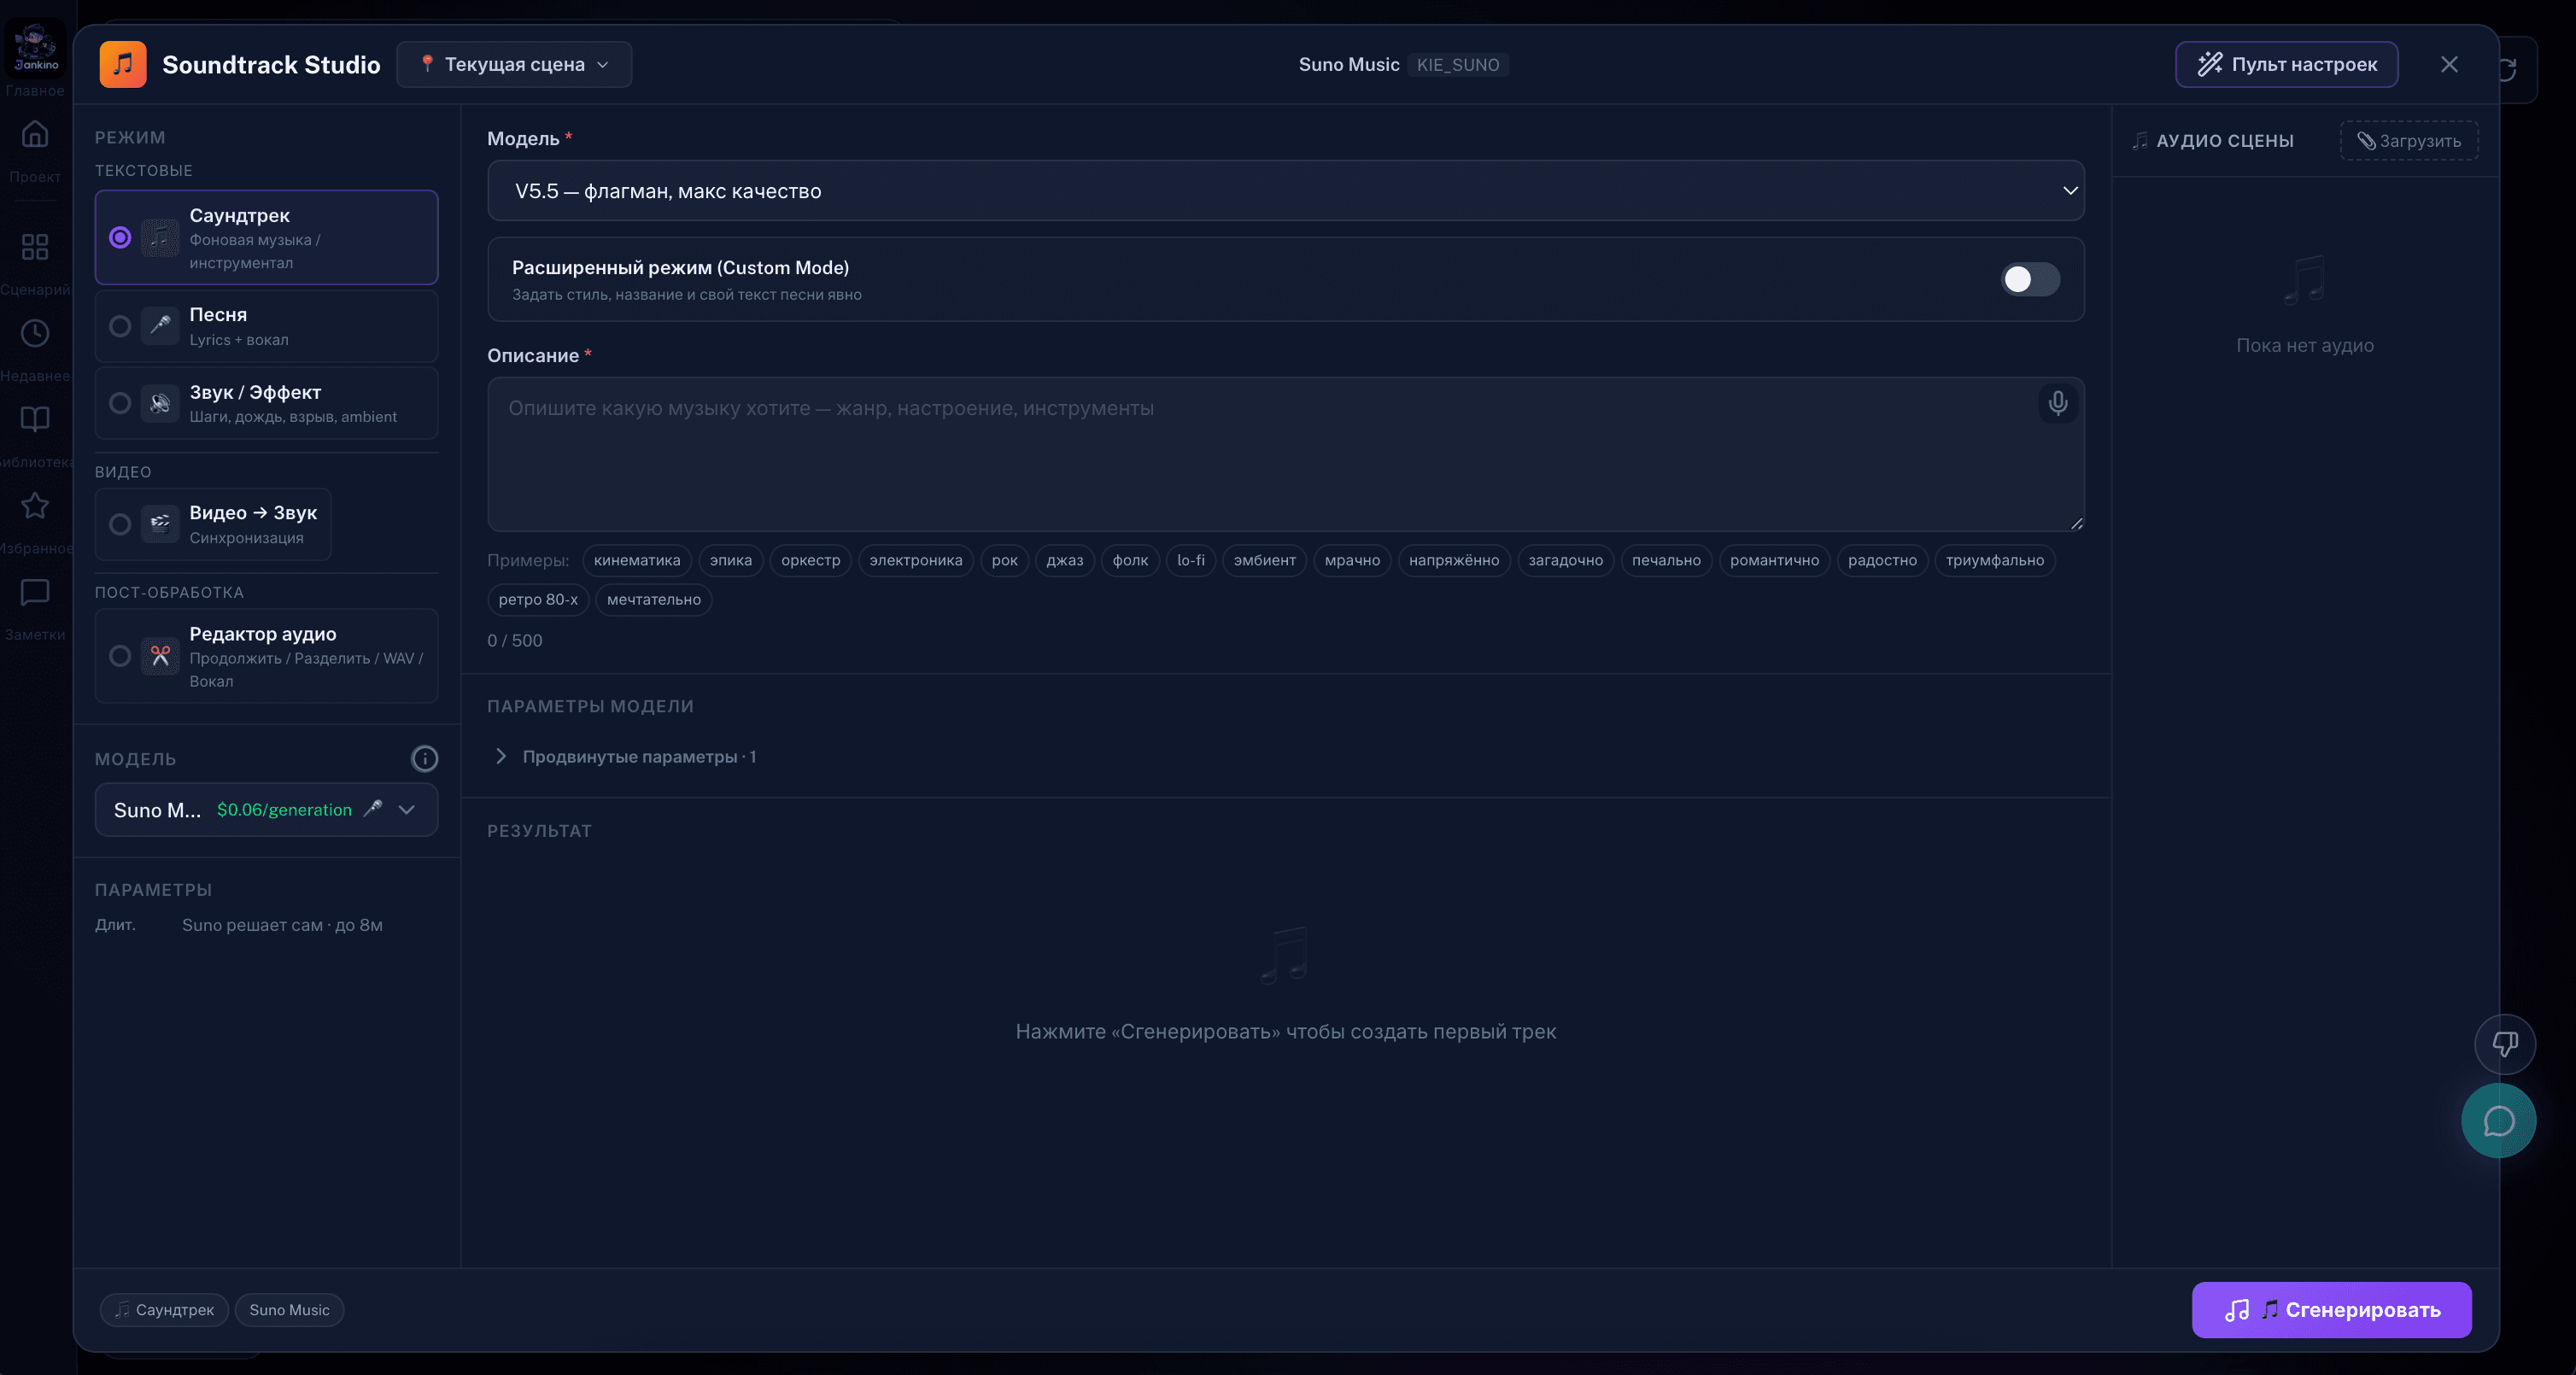
Task: Open the V5.5 model version dropdown
Action: 1285,190
